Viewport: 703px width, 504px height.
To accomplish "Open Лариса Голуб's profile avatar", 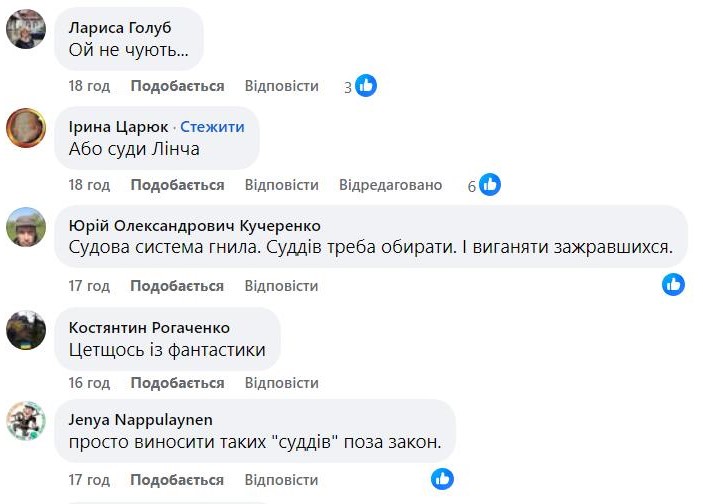I will point(26,29).
